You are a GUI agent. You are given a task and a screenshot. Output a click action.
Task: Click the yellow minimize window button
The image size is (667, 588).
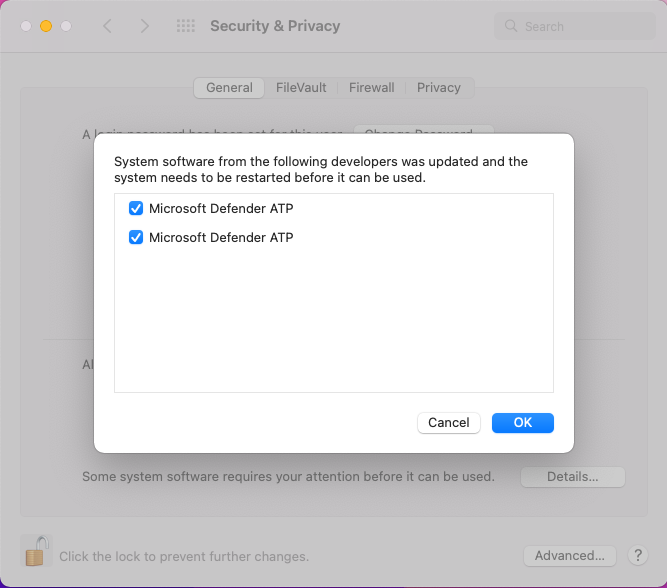pos(46,26)
